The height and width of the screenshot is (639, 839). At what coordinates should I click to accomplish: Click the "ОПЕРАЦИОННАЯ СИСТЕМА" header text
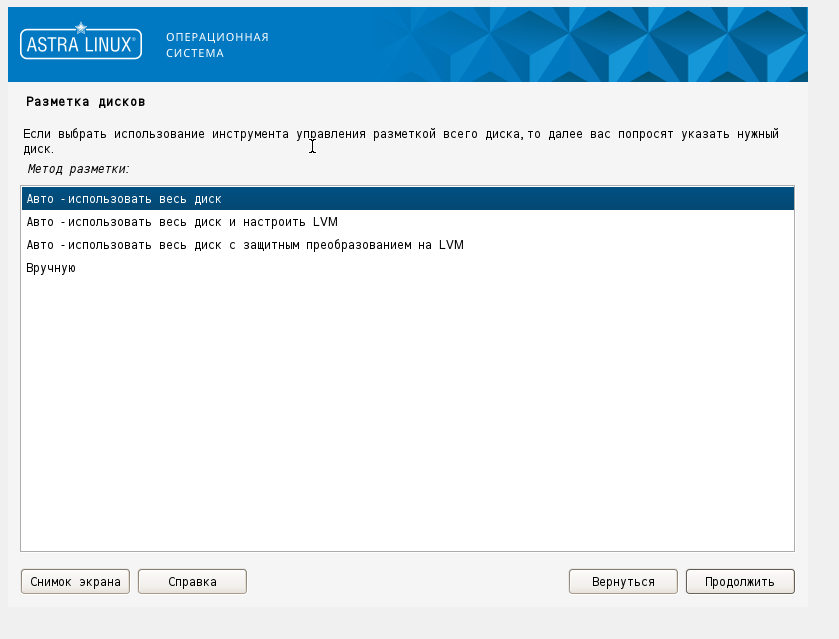pyautogui.click(x=217, y=45)
